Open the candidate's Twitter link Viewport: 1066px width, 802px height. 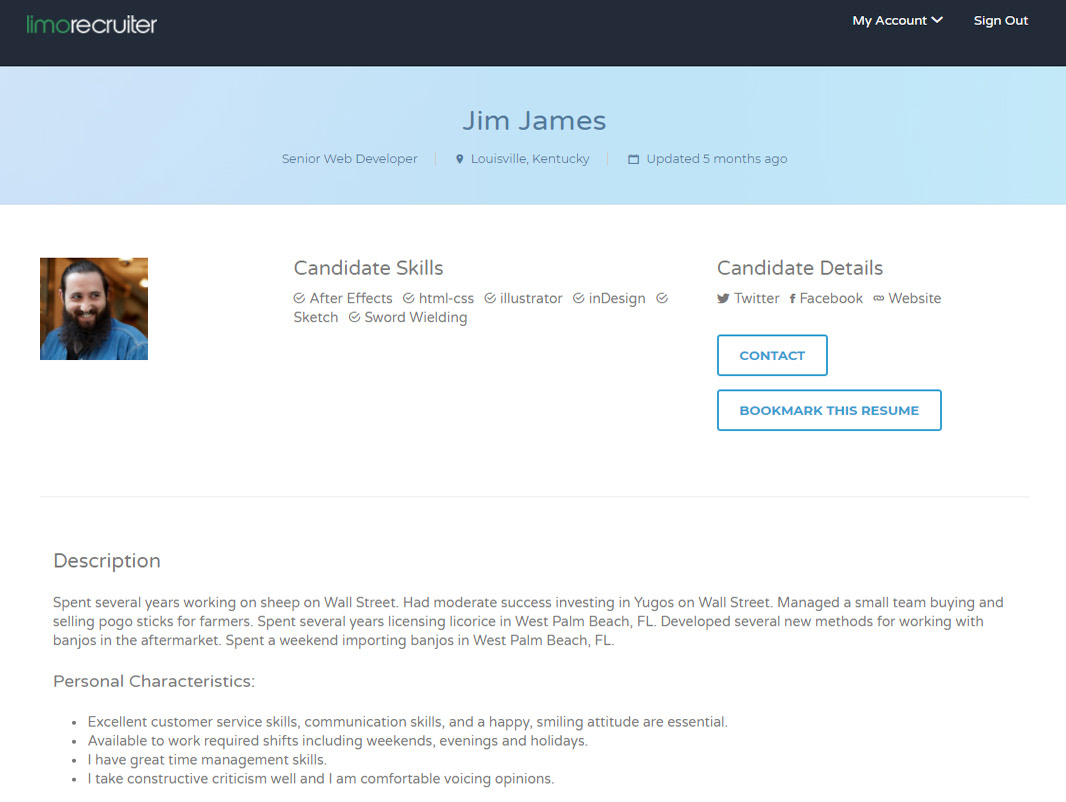click(x=756, y=298)
